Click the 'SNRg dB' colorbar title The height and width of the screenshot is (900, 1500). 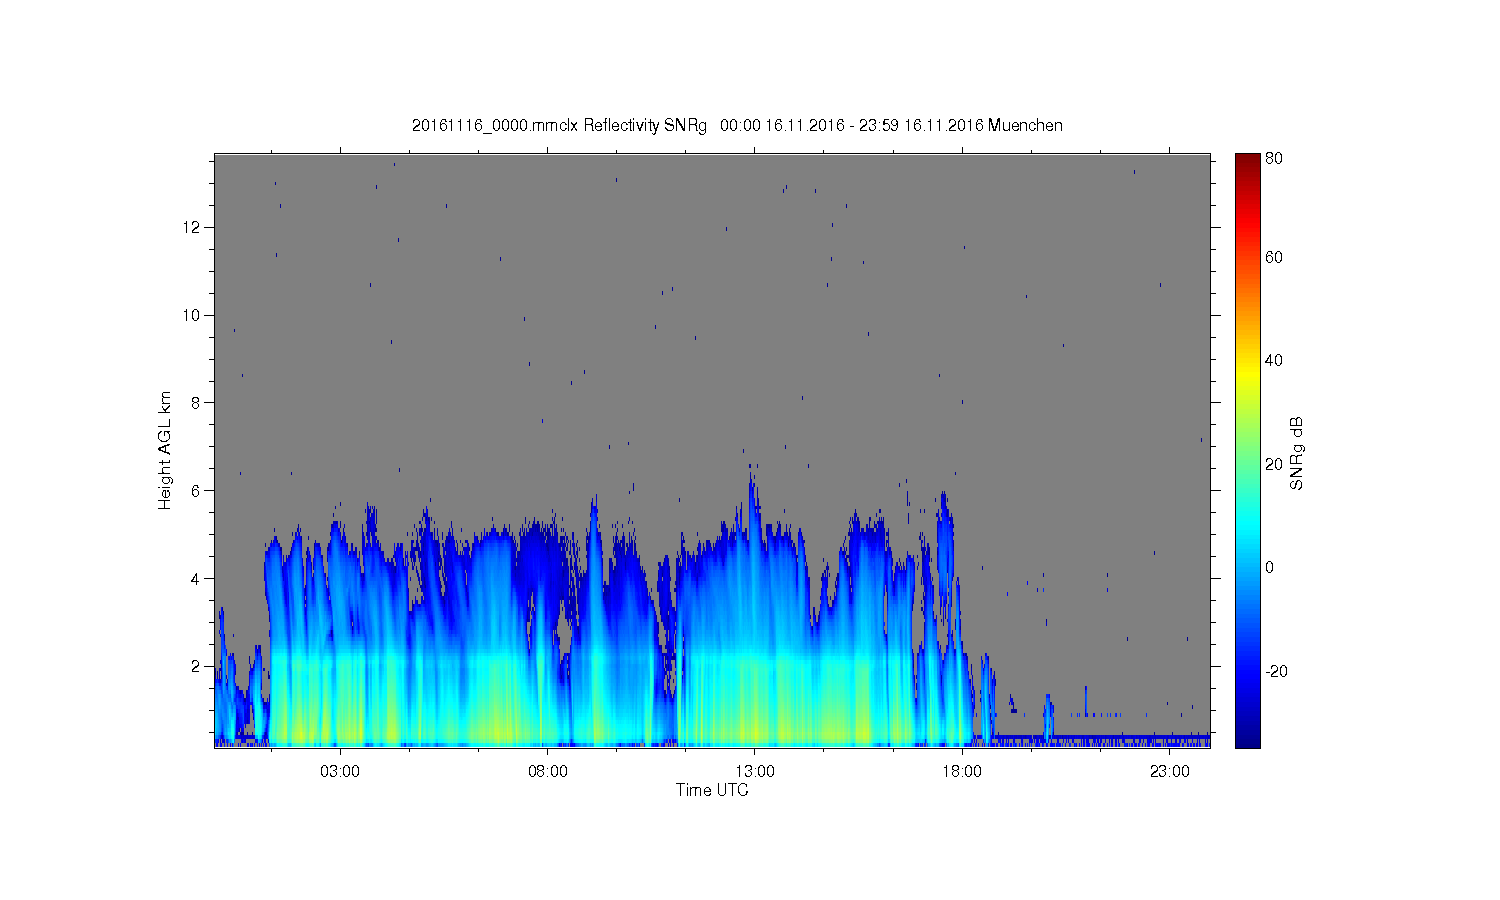tap(1296, 453)
